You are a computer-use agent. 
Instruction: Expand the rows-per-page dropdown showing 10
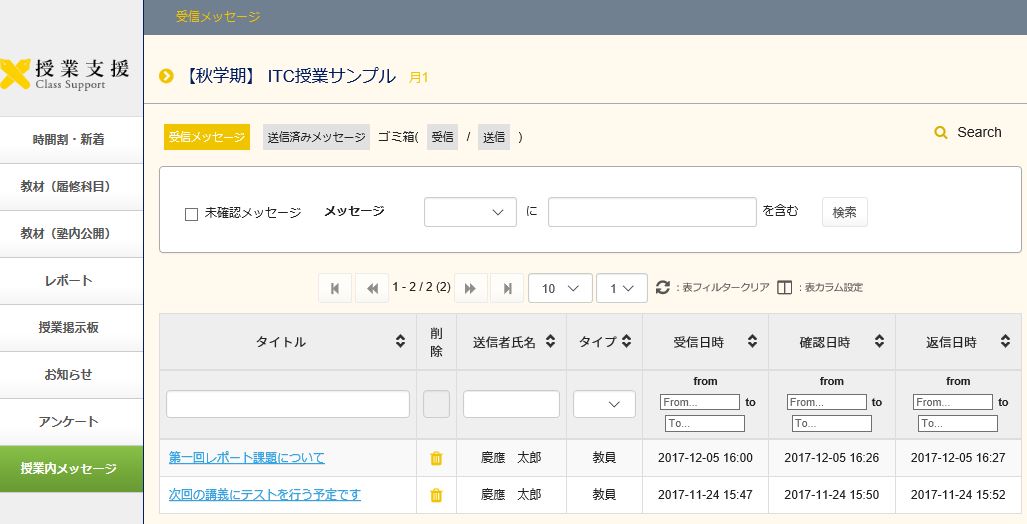(x=560, y=288)
